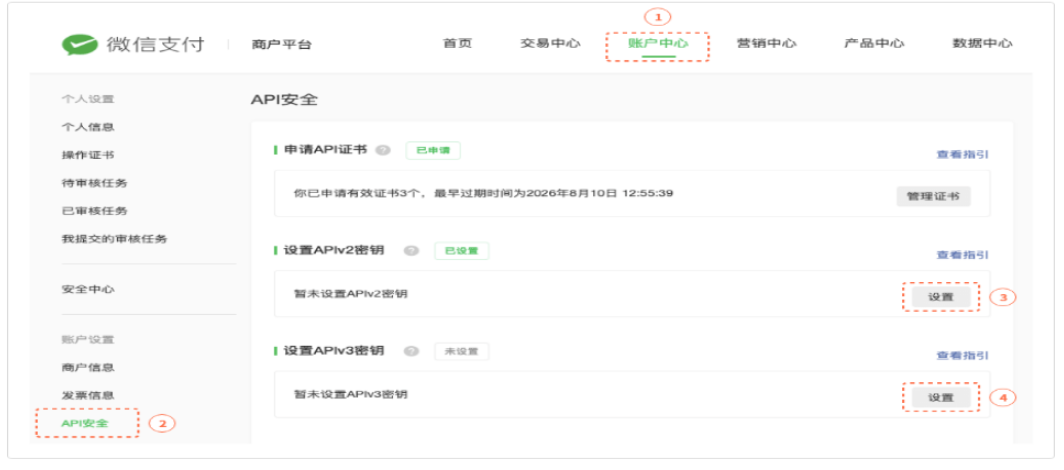Open 个人信息 in sidebar
Screen dimensions: 1064x470
[x=87, y=127]
